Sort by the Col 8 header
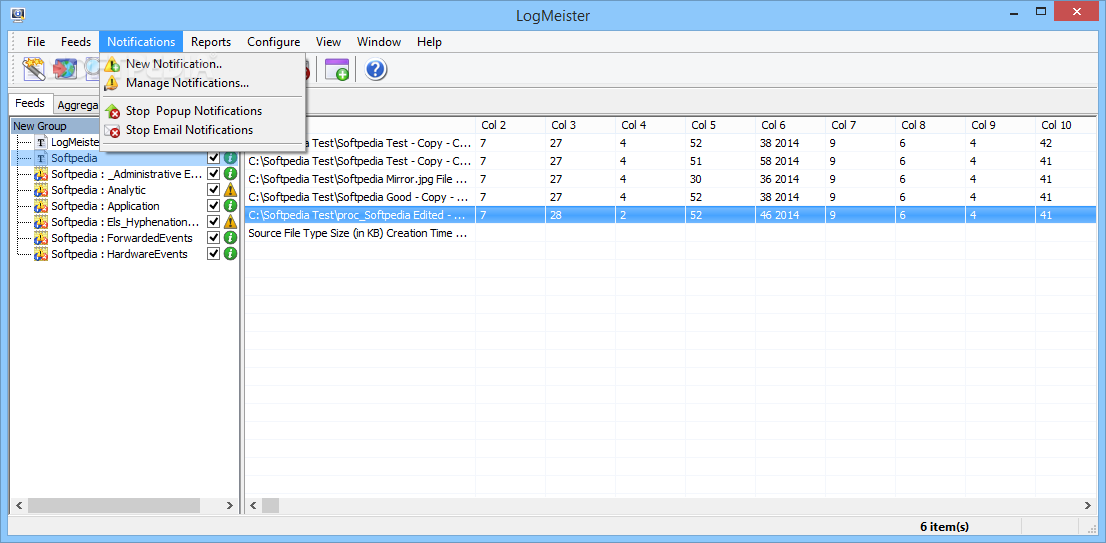1106x543 pixels. [x=930, y=125]
